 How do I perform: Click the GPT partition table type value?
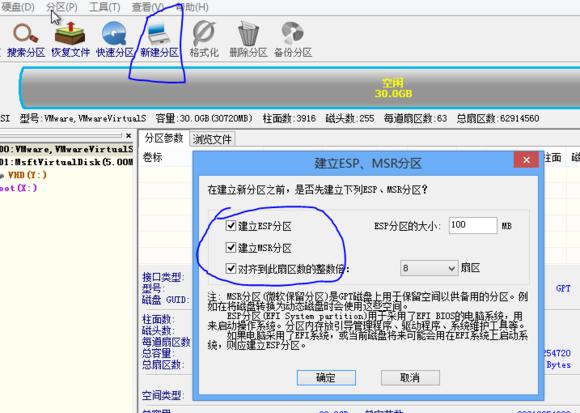coord(563,288)
